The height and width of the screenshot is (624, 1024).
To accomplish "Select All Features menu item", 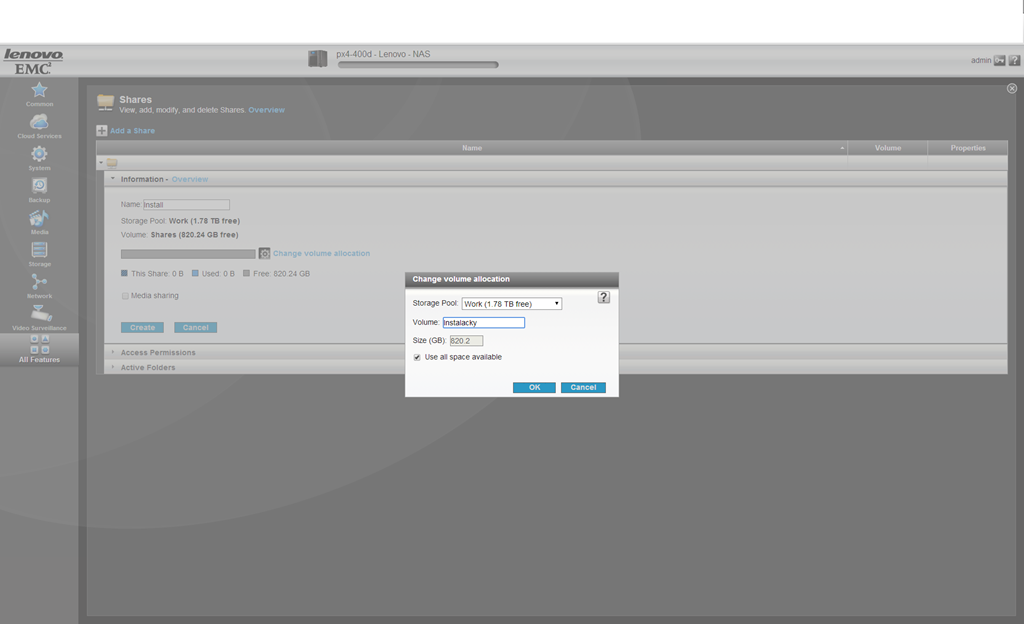I will pos(39,349).
